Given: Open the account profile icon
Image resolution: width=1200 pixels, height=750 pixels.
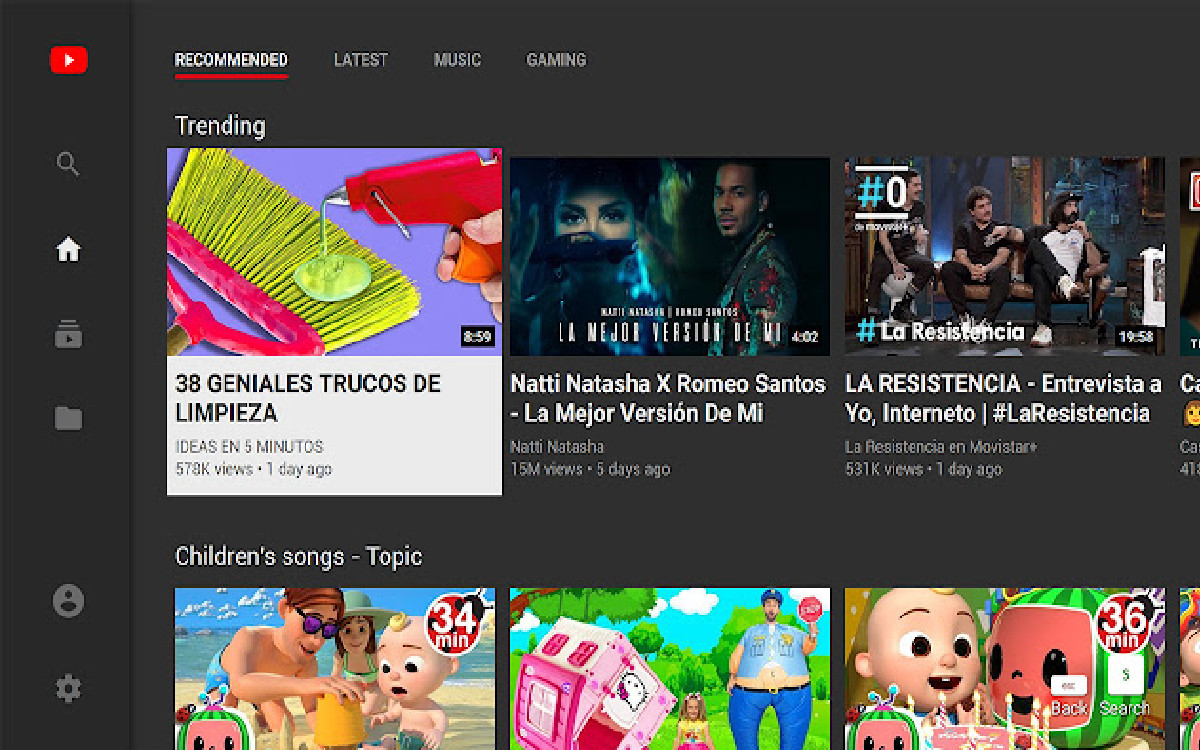Looking at the screenshot, I should [x=67, y=601].
